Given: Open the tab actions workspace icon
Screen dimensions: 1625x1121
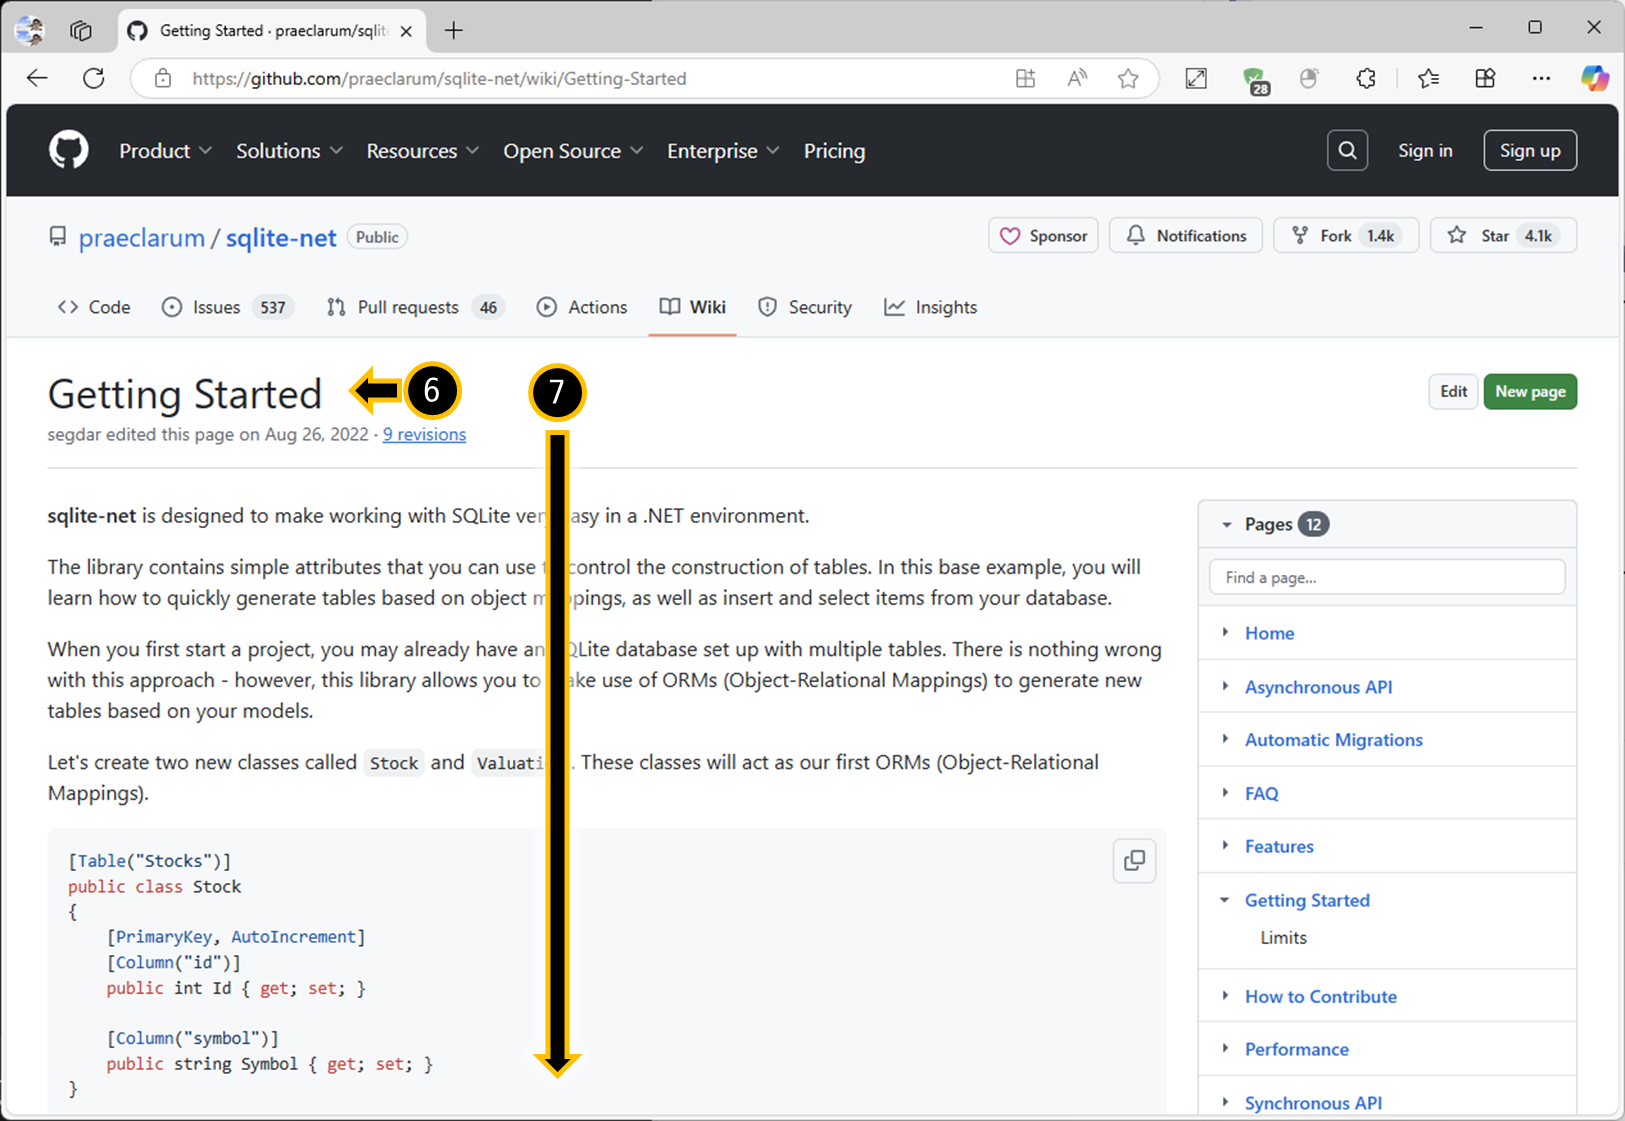Looking at the screenshot, I should click(x=81, y=30).
